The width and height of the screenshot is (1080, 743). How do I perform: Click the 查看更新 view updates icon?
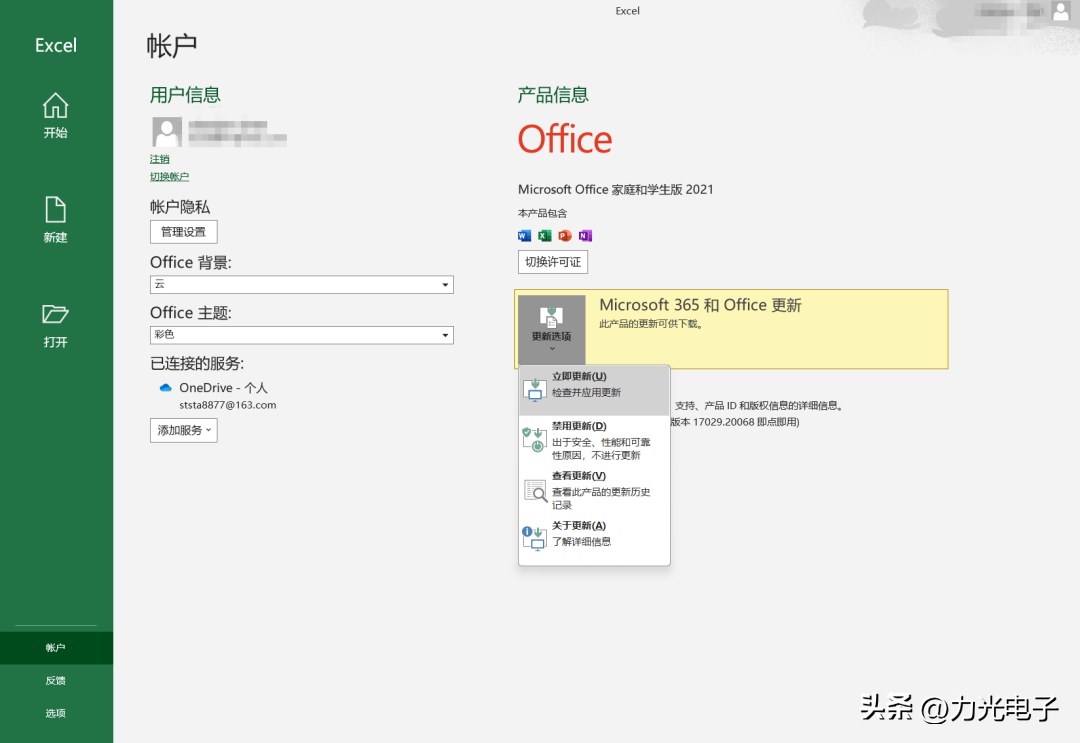click(x=535, y=490)
